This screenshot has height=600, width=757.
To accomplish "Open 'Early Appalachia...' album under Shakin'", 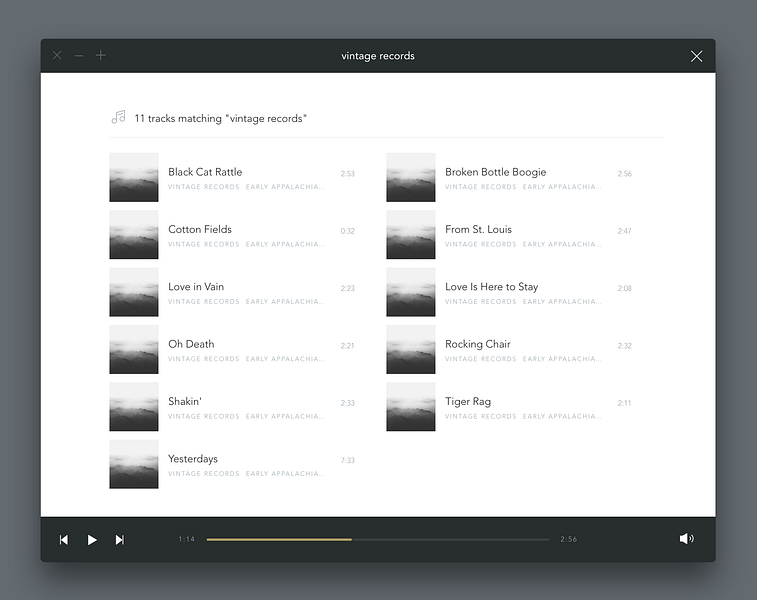I will pyautogui.click(x=285, y=417).
